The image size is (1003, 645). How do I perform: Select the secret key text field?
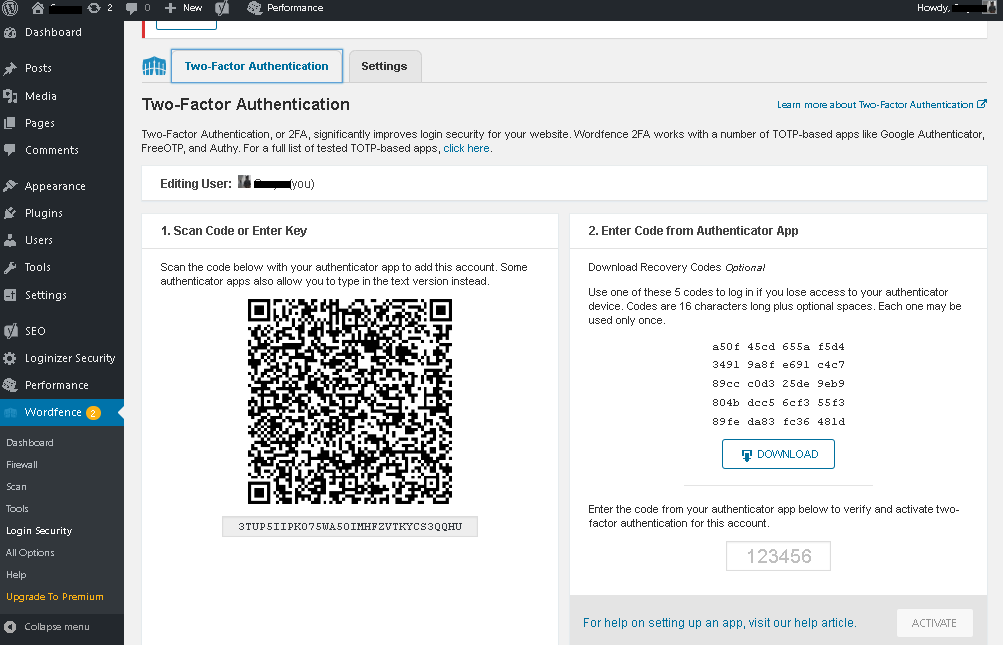pos(350,527)
